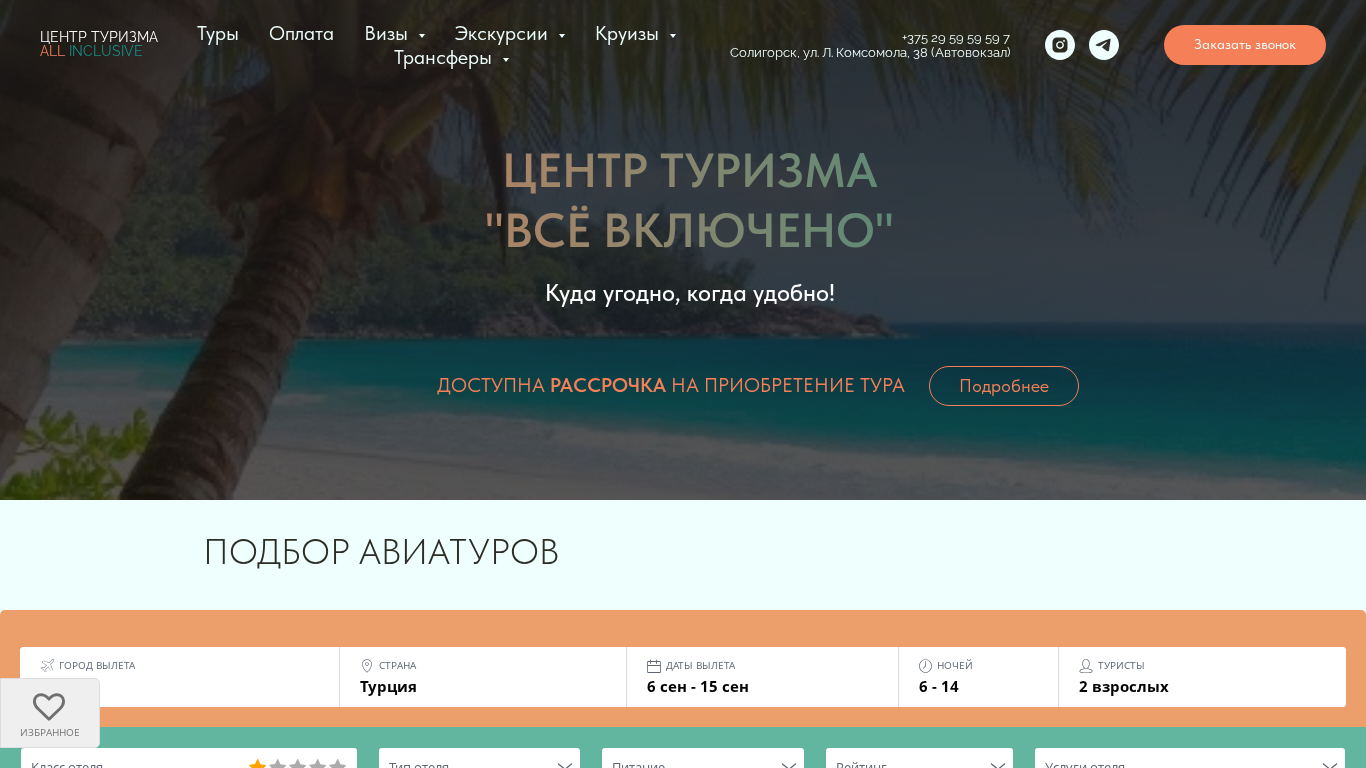Click the location pin icon beside Страна

click(x=366, y=665)
